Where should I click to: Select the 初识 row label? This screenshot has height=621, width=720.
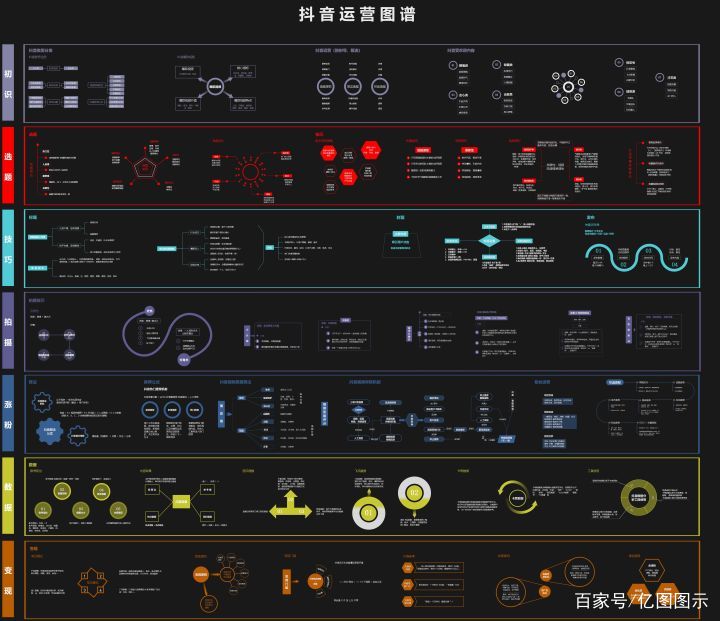coord(8,83)
